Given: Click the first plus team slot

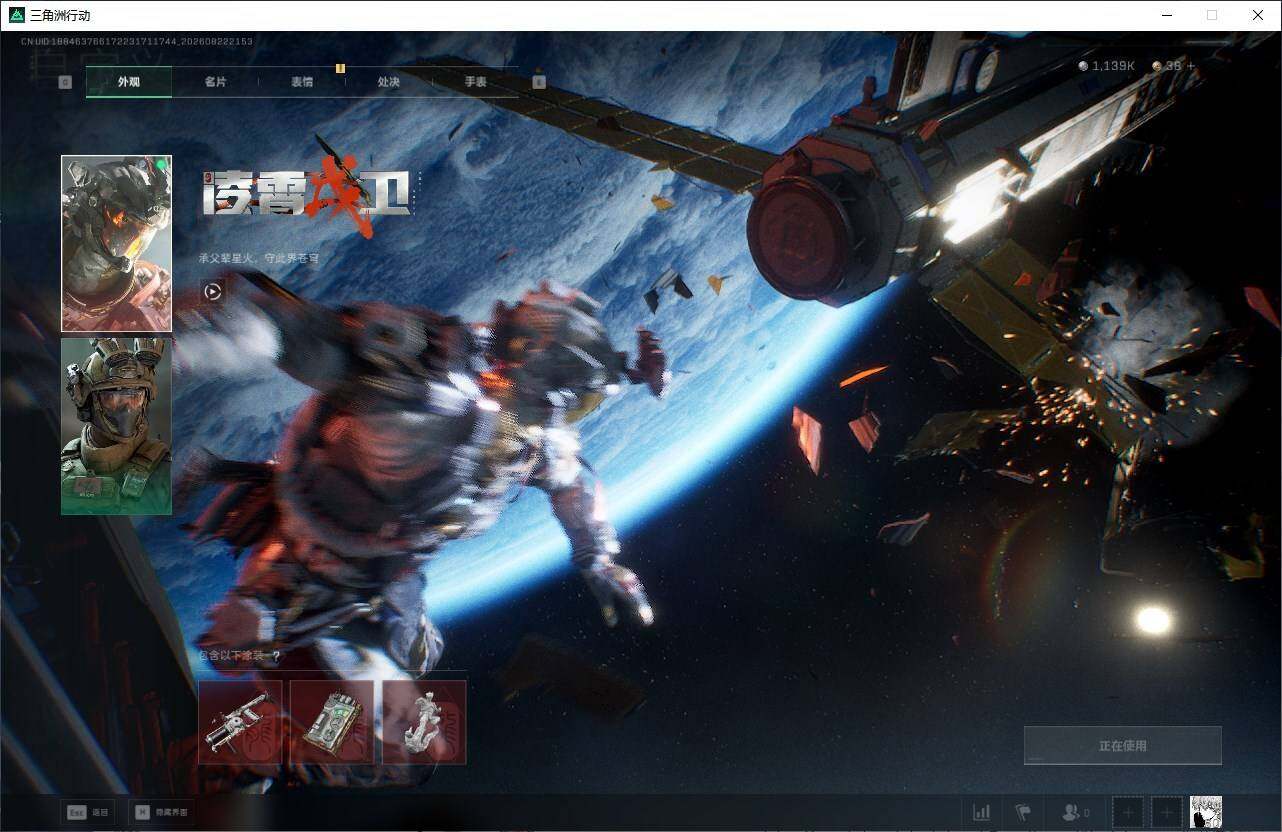Looking at the screenshot, I should (x=1128, y=812).
